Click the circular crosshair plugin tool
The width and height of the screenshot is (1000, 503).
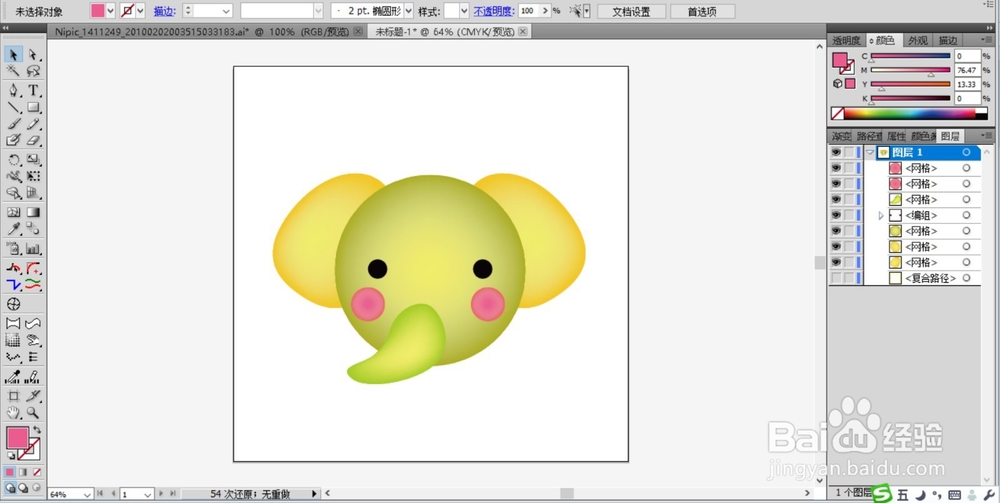(13, 303)
